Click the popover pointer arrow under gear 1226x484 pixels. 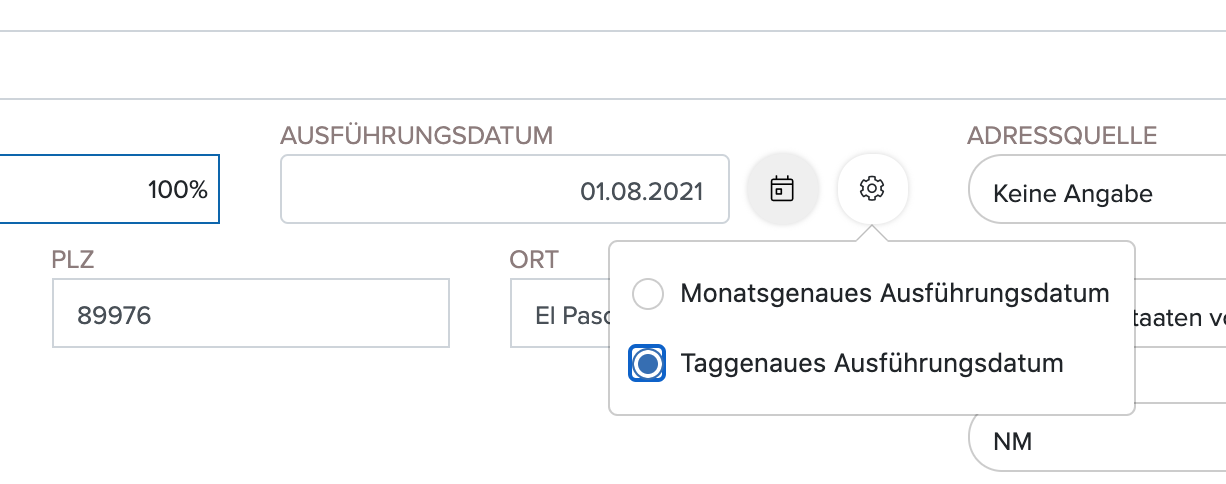[x=873, y=234]
